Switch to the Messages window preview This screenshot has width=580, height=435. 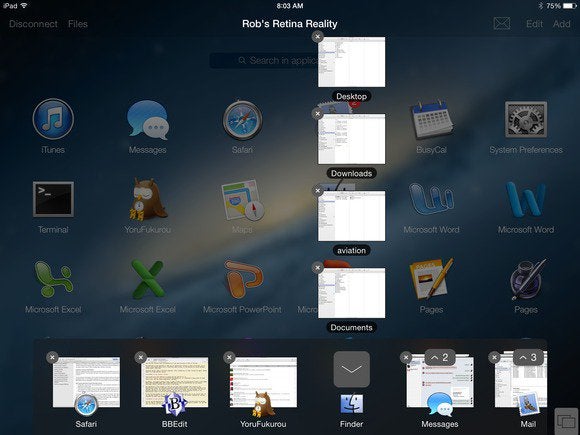point(440,382)
